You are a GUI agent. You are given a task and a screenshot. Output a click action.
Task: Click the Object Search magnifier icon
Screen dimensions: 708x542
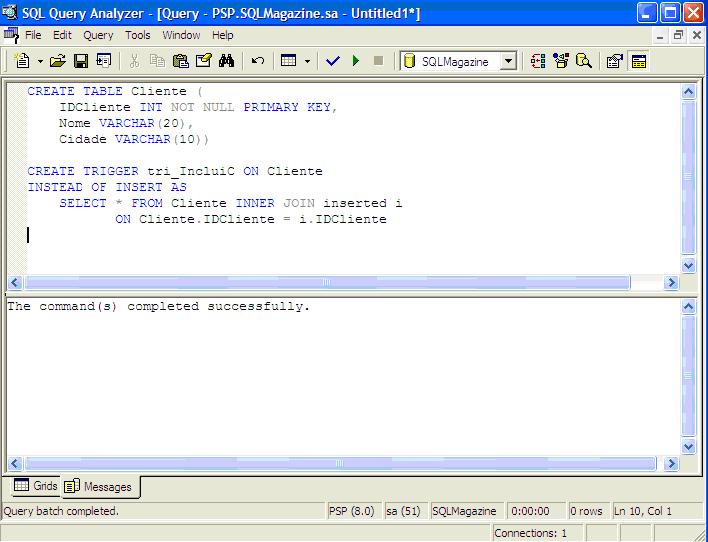coord(584,61)
